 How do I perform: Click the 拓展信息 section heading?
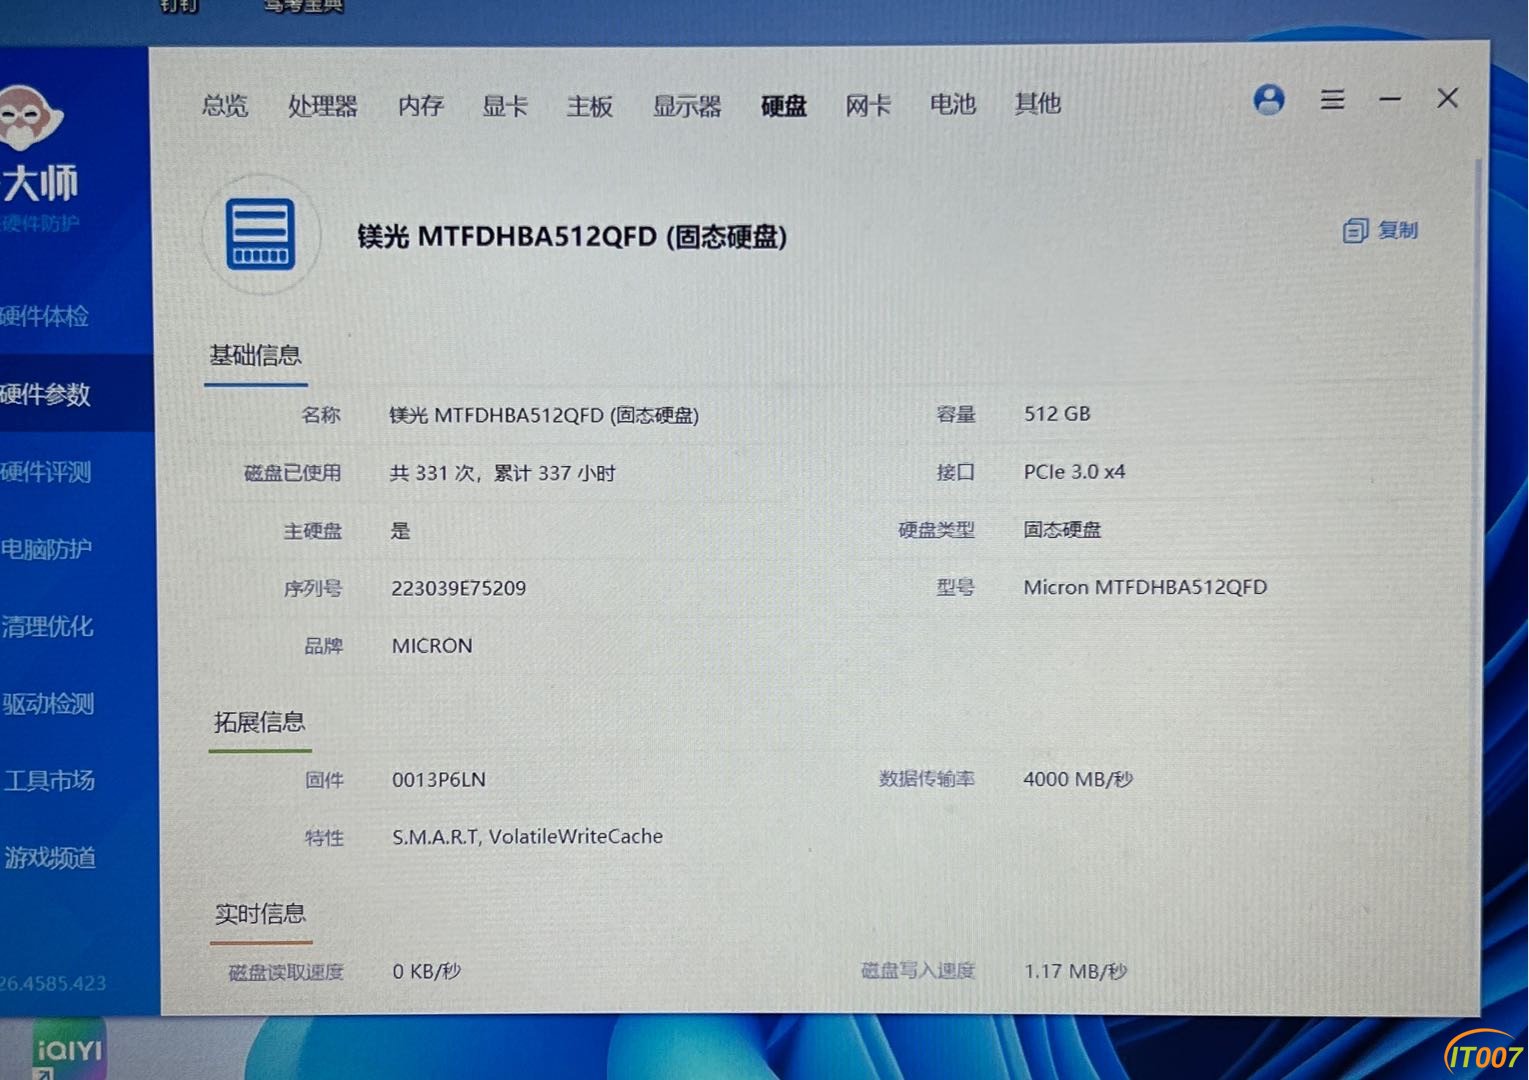[x=259, y=722]
